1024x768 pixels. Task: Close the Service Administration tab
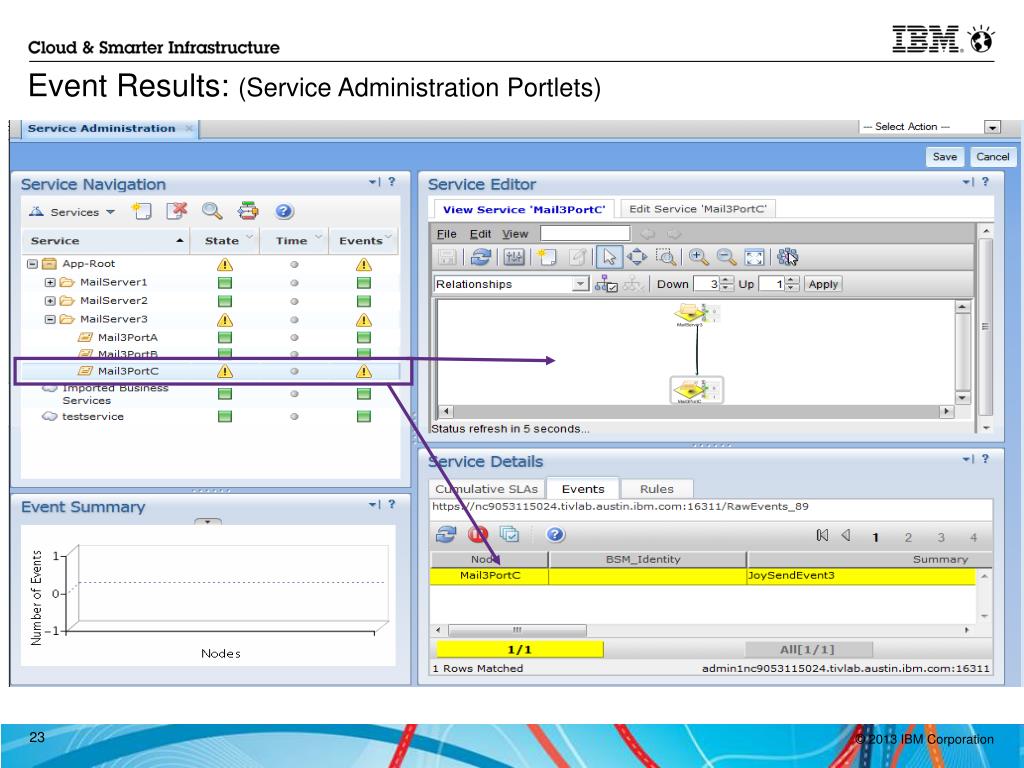coord(189,129)
